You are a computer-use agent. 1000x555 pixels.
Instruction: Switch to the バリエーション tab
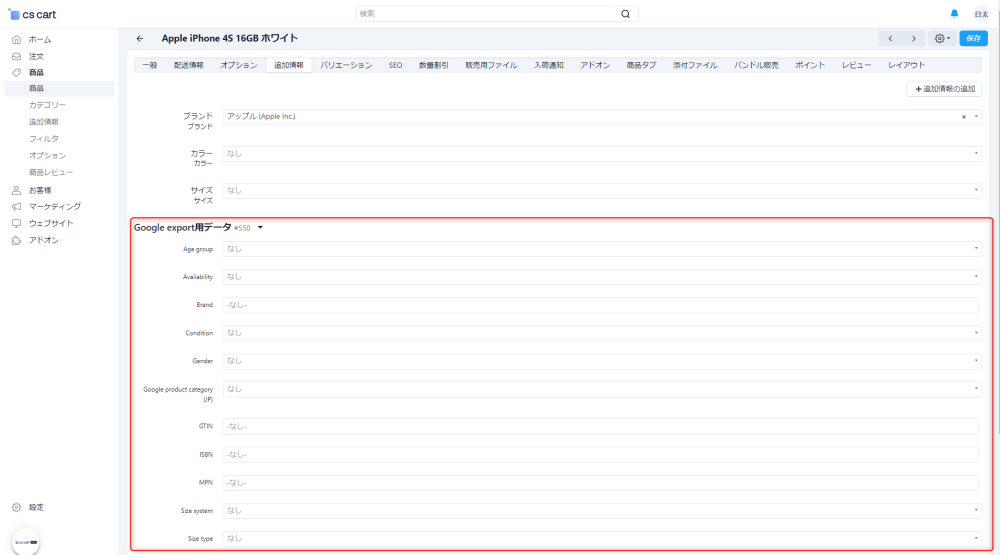coord(346,65)
